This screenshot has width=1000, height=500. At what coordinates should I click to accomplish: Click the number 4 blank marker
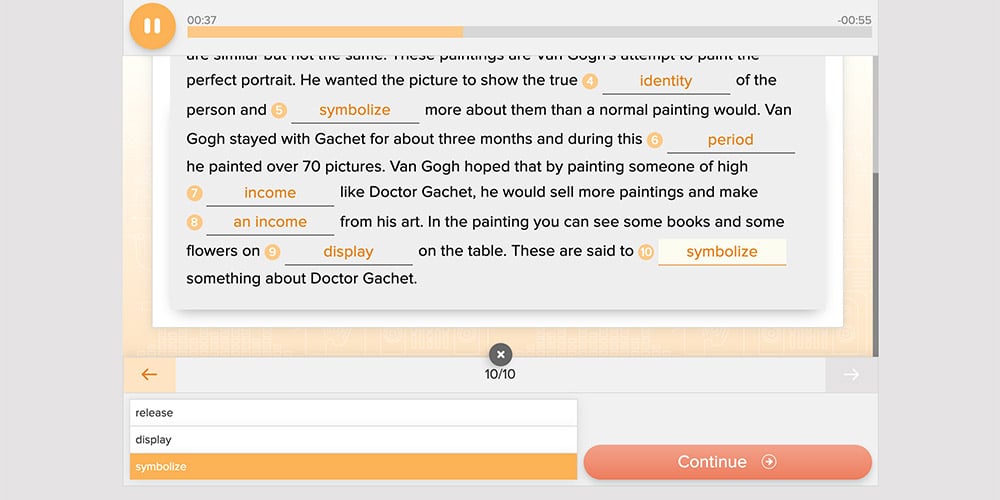(x=590, y=82)
